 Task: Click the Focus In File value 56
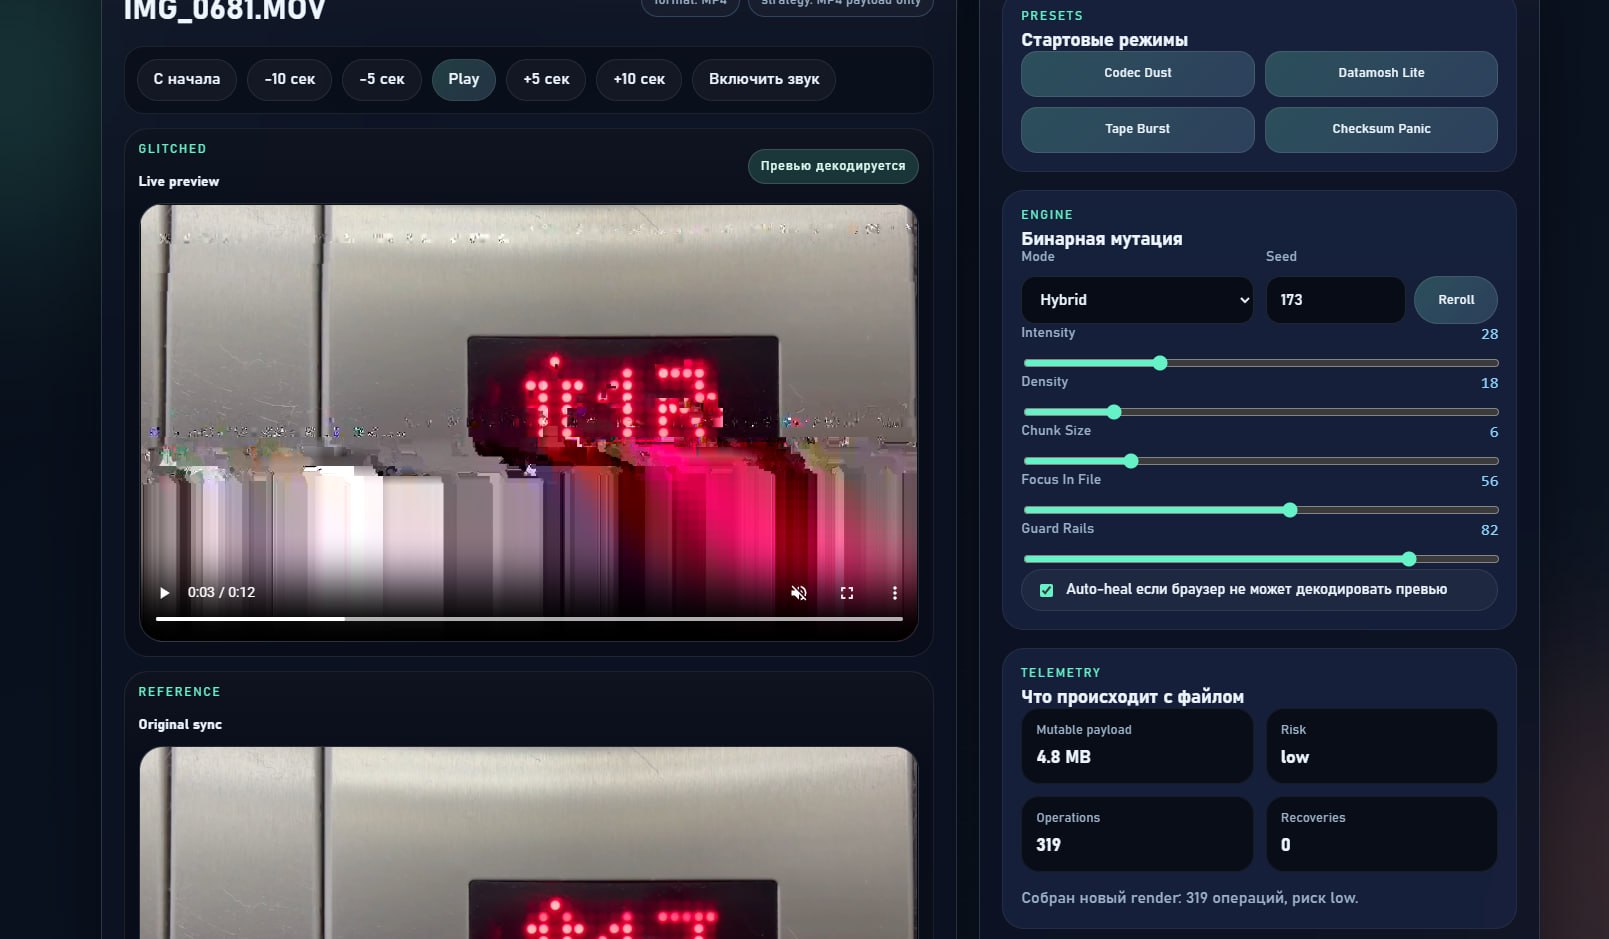[x=1489, y=481]
